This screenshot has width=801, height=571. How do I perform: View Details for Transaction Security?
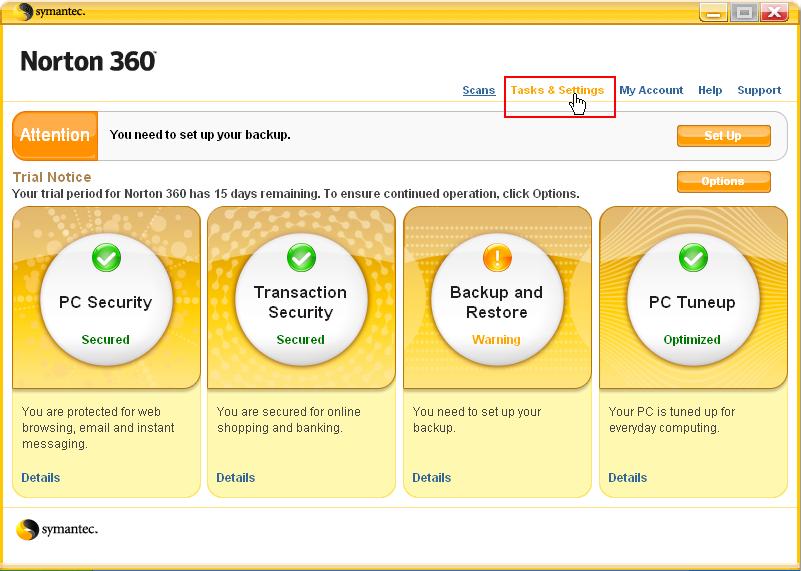coord(235,478)
